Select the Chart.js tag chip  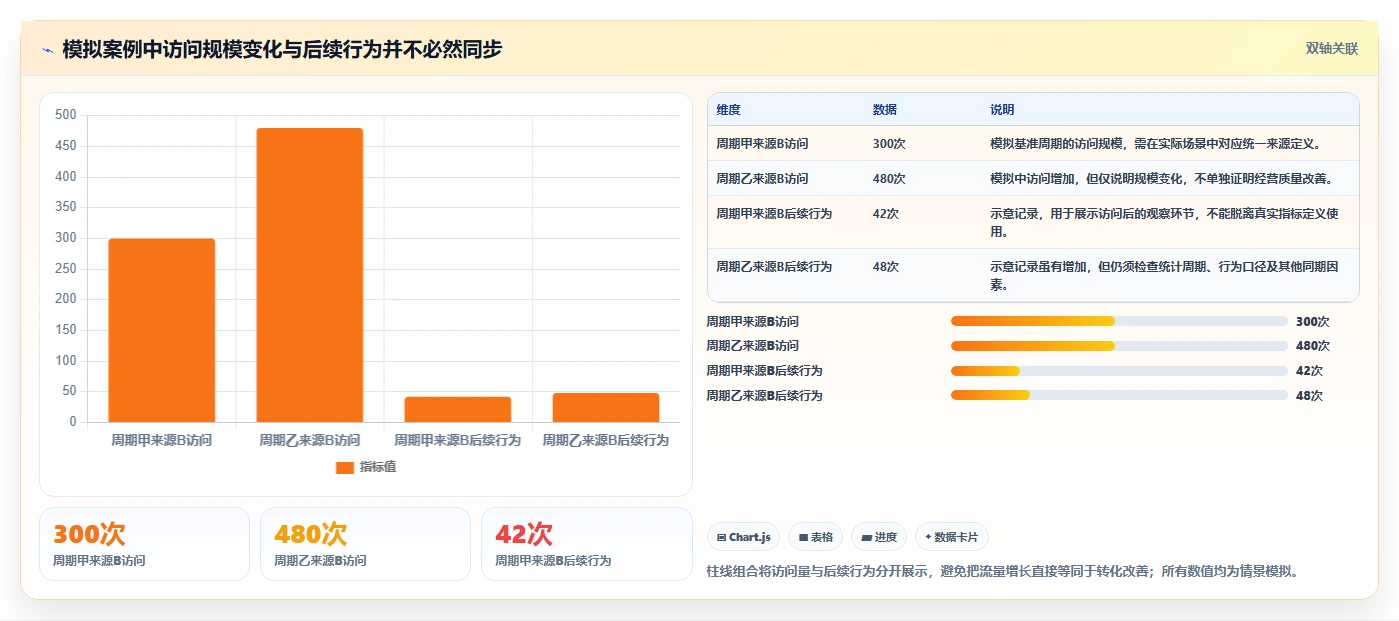744,537
